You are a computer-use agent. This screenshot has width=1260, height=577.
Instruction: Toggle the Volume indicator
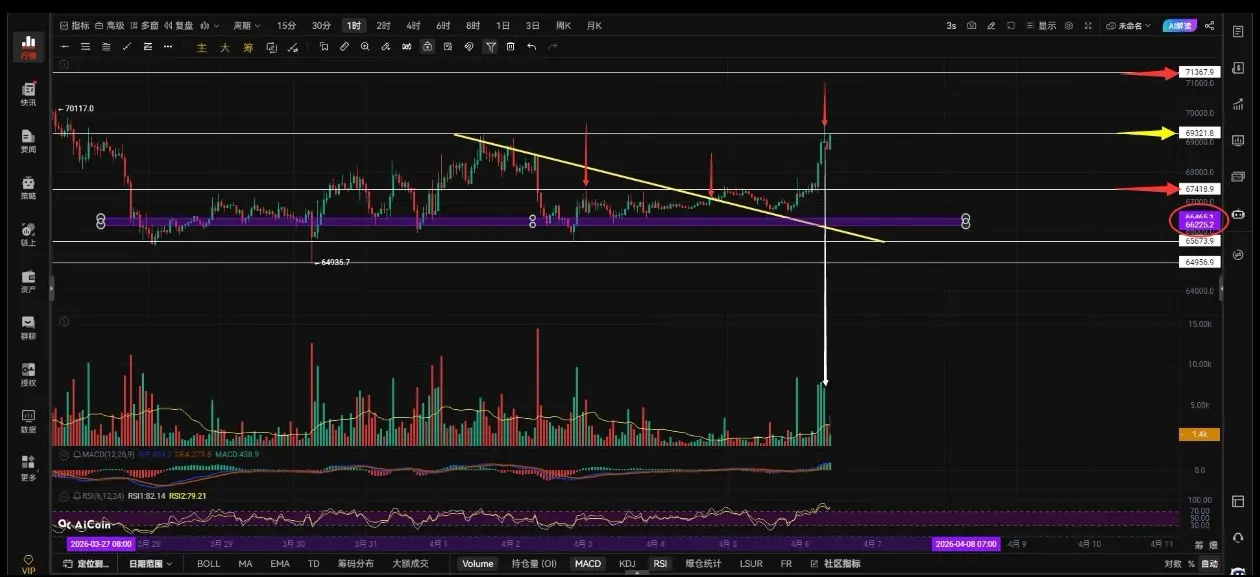click(477, 564)
